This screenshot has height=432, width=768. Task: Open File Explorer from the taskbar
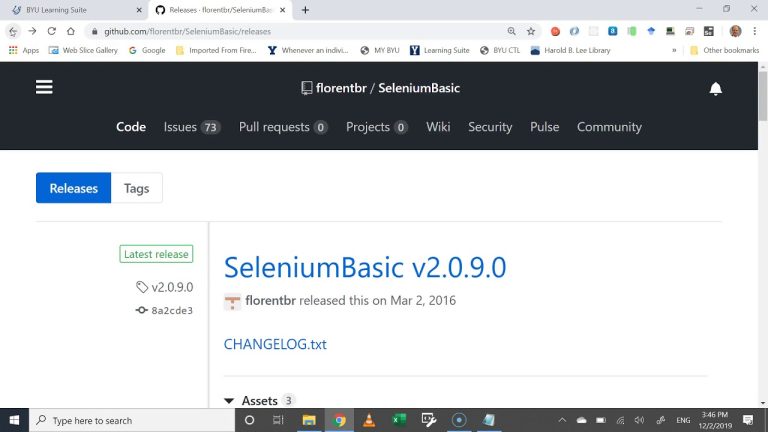click(x=309, y=420)
